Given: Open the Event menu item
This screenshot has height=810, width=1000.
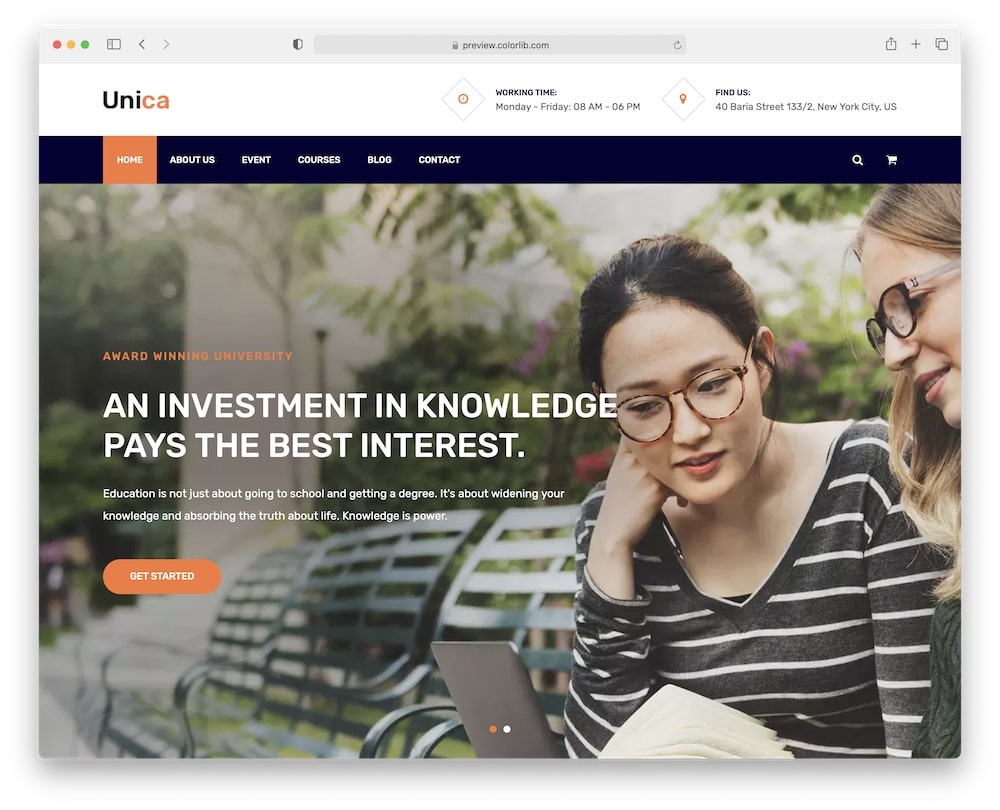Looking at the screenshot, I should pyautogui.click(x=256, y=160).
